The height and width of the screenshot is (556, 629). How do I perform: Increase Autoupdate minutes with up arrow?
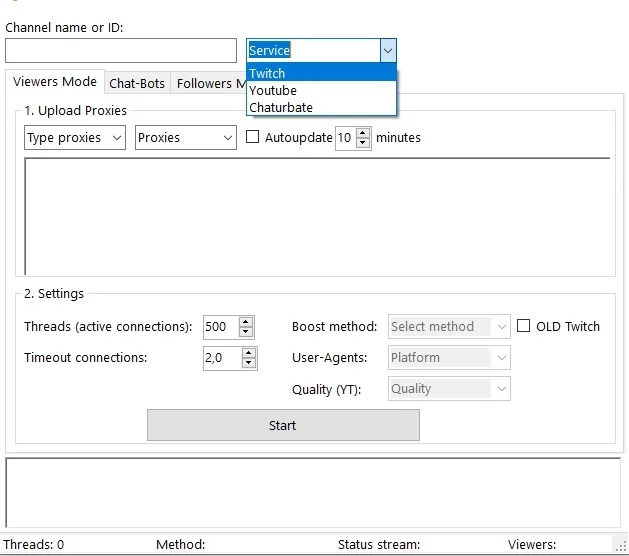pos(363,133)
